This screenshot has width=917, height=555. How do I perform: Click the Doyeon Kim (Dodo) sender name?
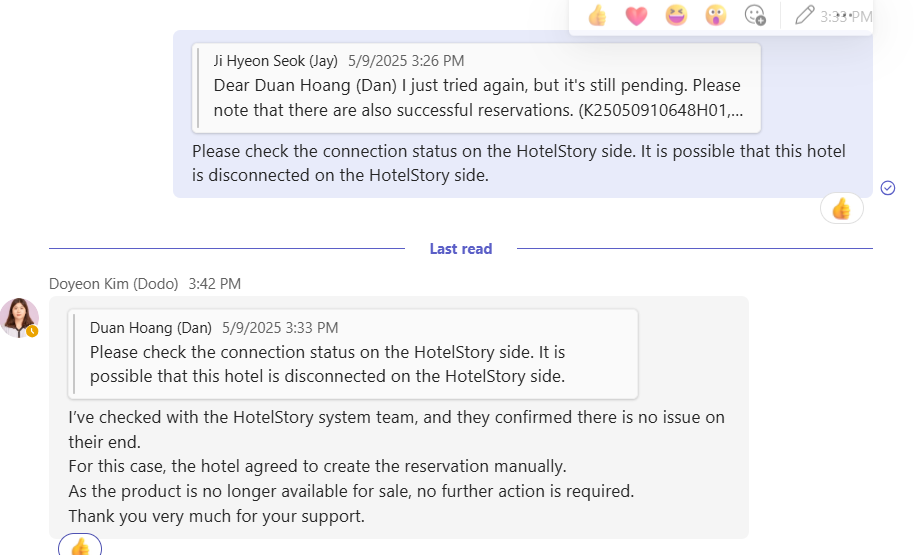113,284
